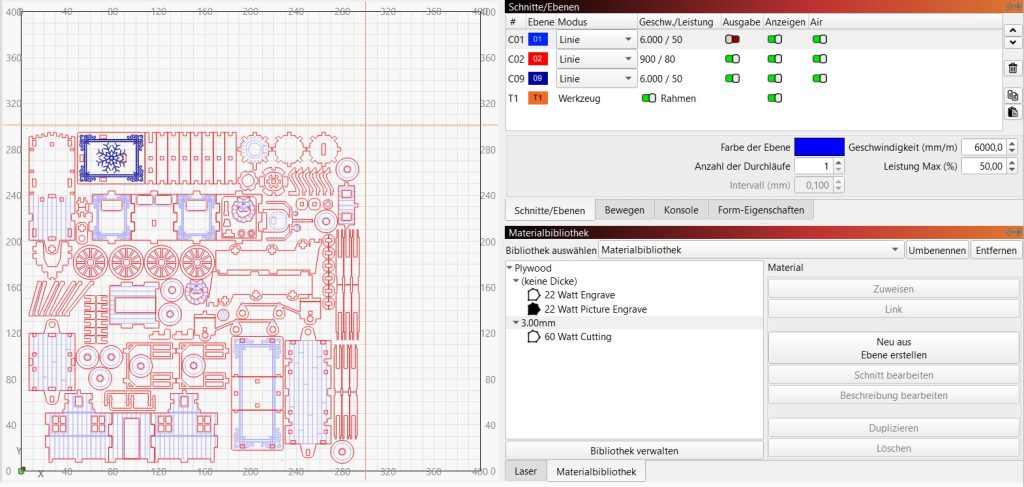The image size is (1024, 487).
Task: Move the selected layer down with arrow
Action: pyautogui.click(x=1012, y=45)
